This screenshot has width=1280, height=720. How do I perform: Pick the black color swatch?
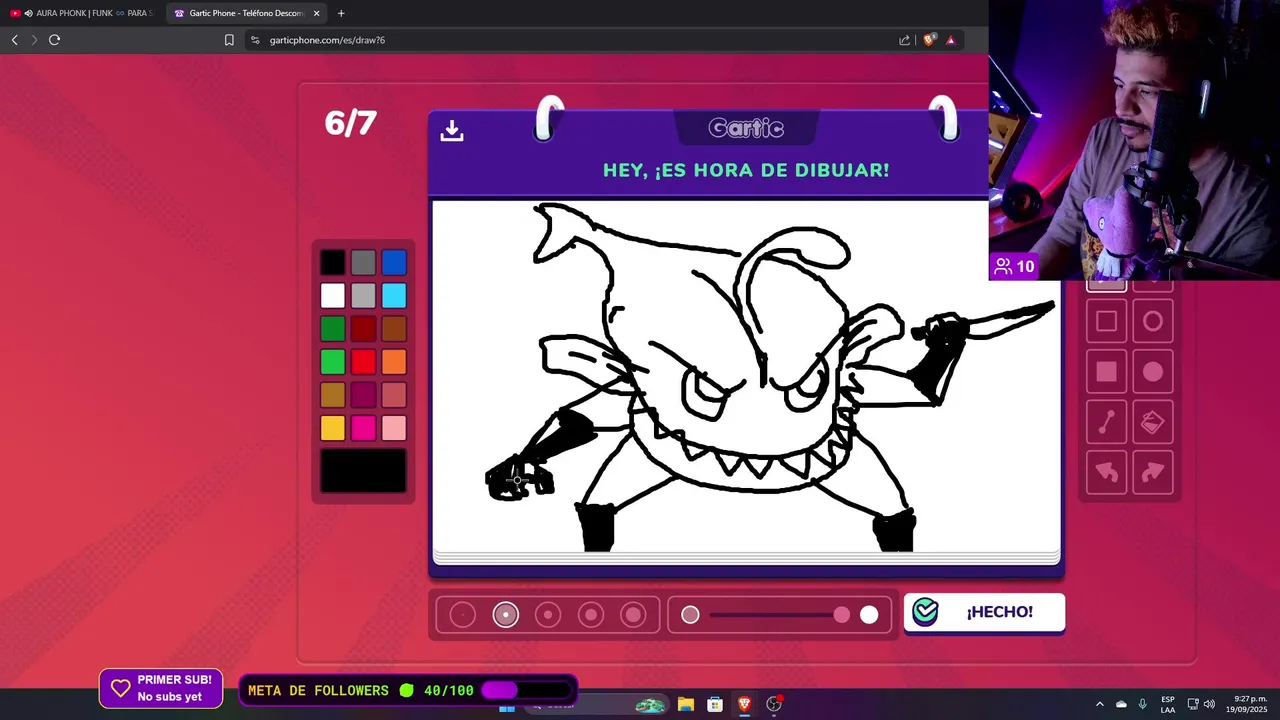[x=333, y=263]
